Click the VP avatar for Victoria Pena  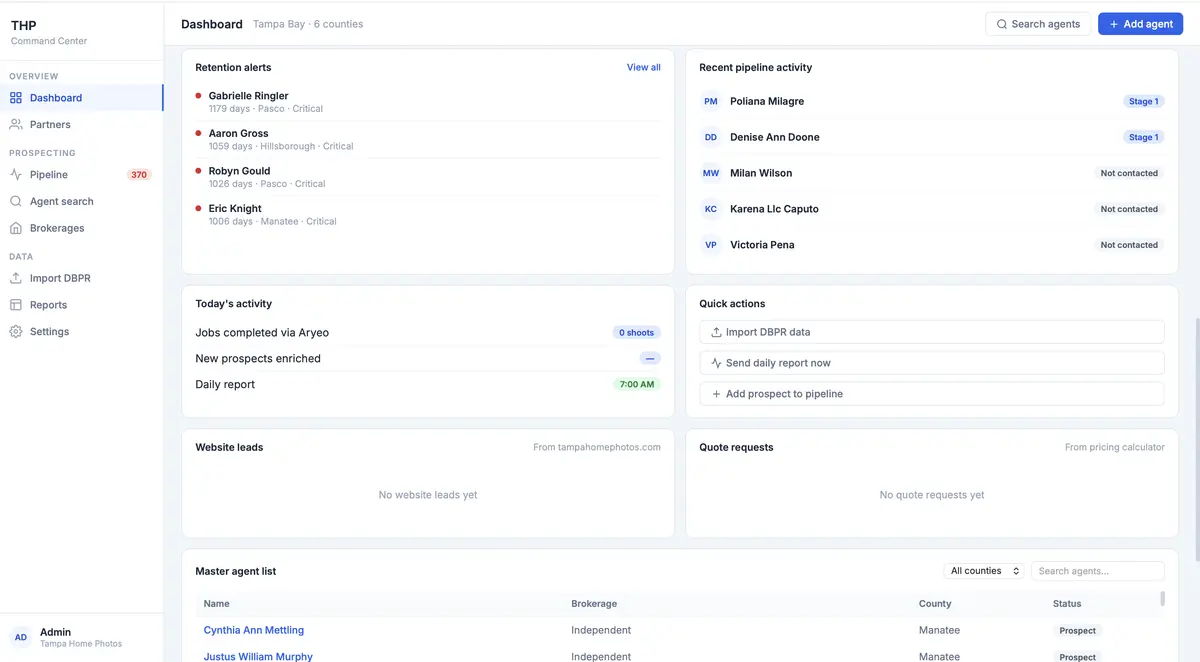711,245
